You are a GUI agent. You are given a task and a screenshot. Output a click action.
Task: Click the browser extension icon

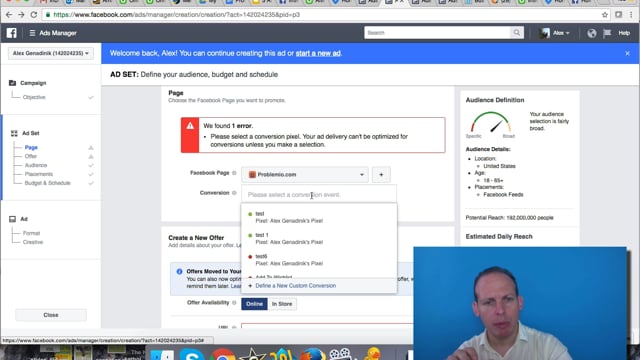point(619,15)
